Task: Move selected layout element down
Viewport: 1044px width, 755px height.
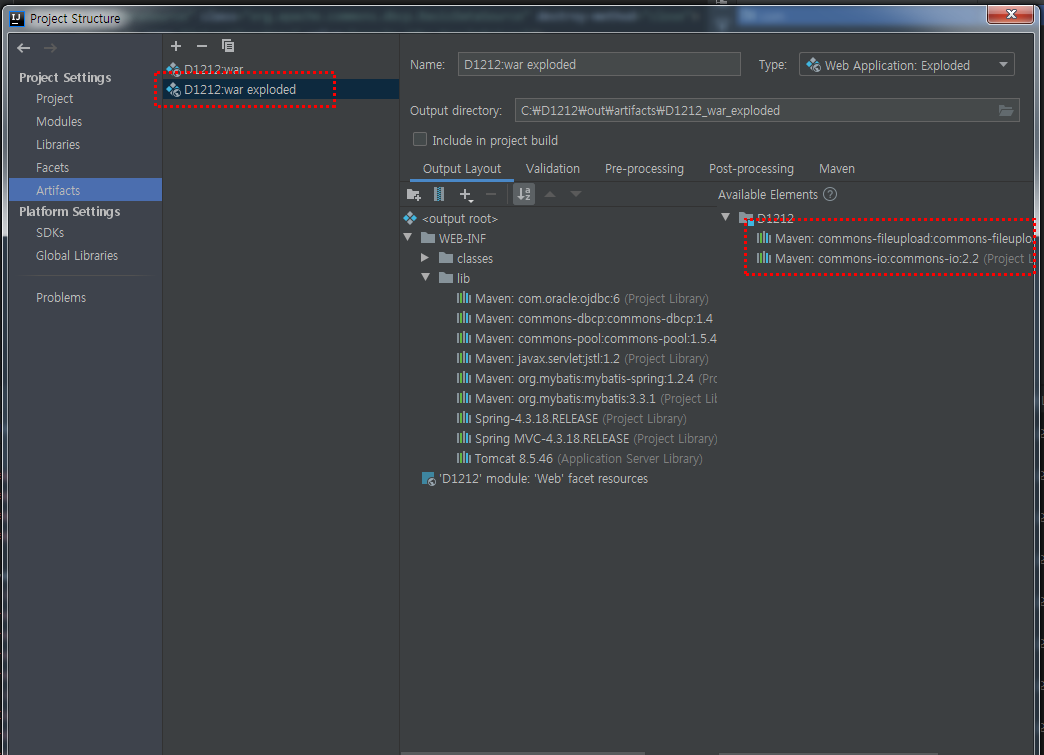Action: tap(576, 194)
